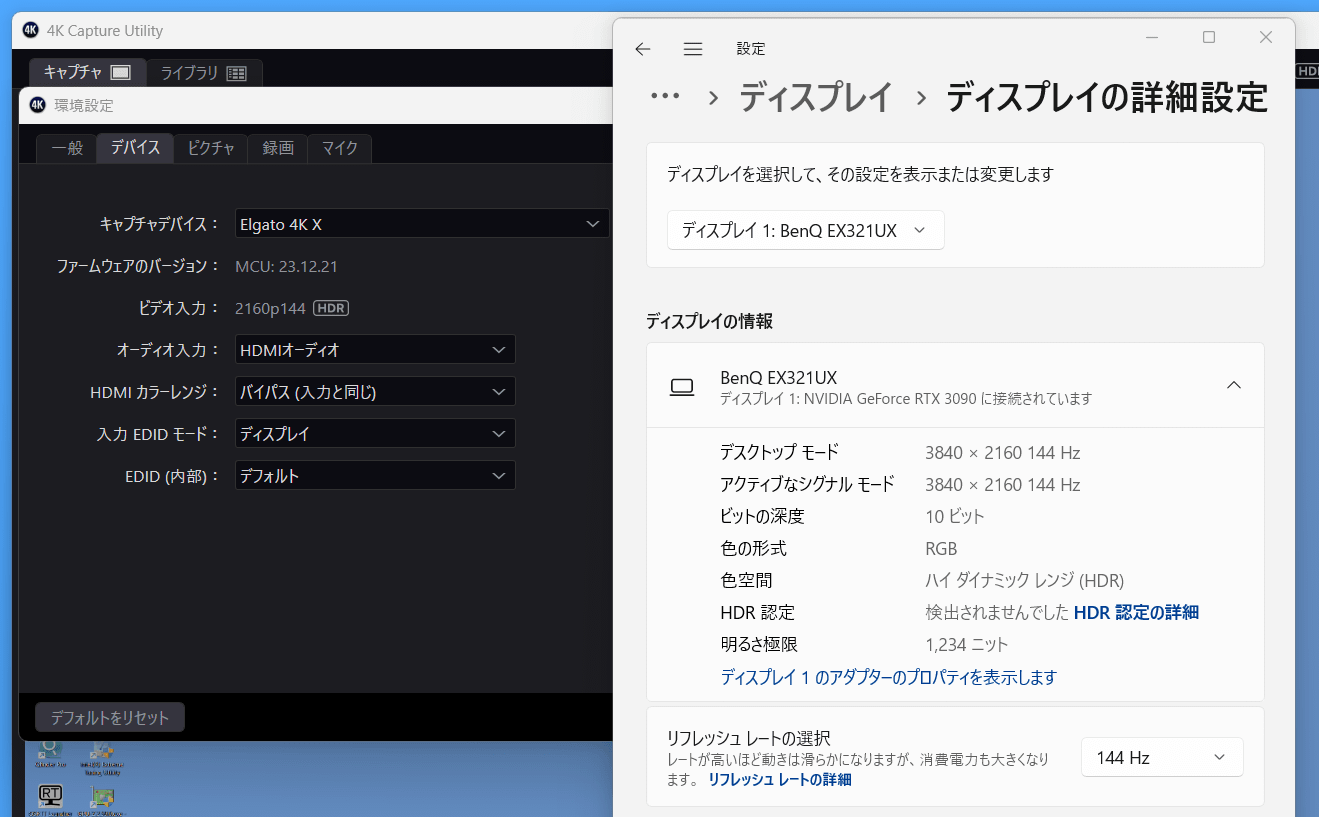Click the 検出されませんでした HDR status text
1319x817 pixels.
point(996,612)
